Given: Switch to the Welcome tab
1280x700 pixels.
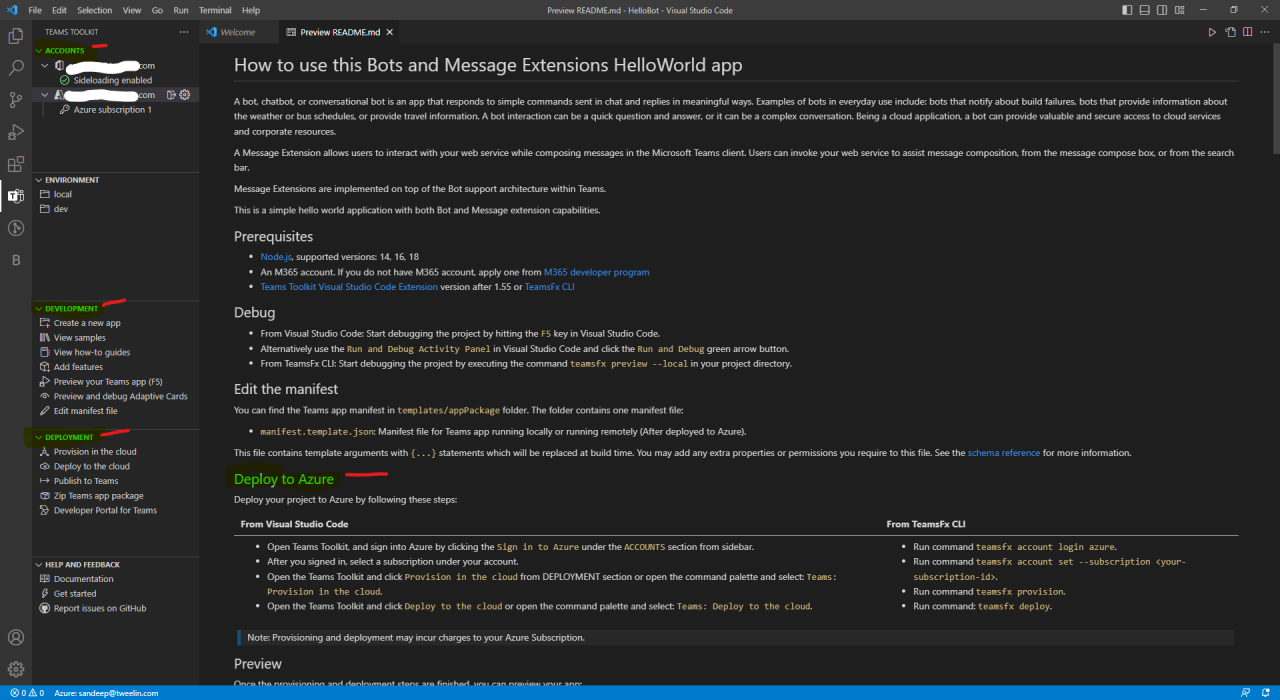Looking at the screenshot, I should (x=238, y=31).
